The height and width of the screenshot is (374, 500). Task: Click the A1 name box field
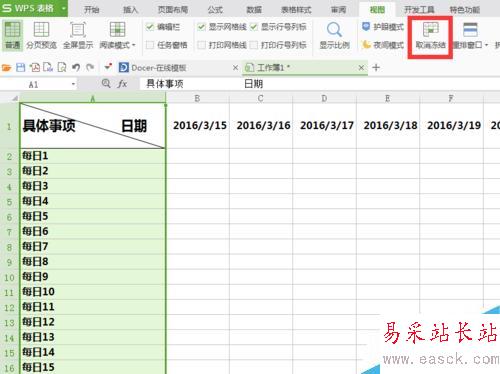35,84
